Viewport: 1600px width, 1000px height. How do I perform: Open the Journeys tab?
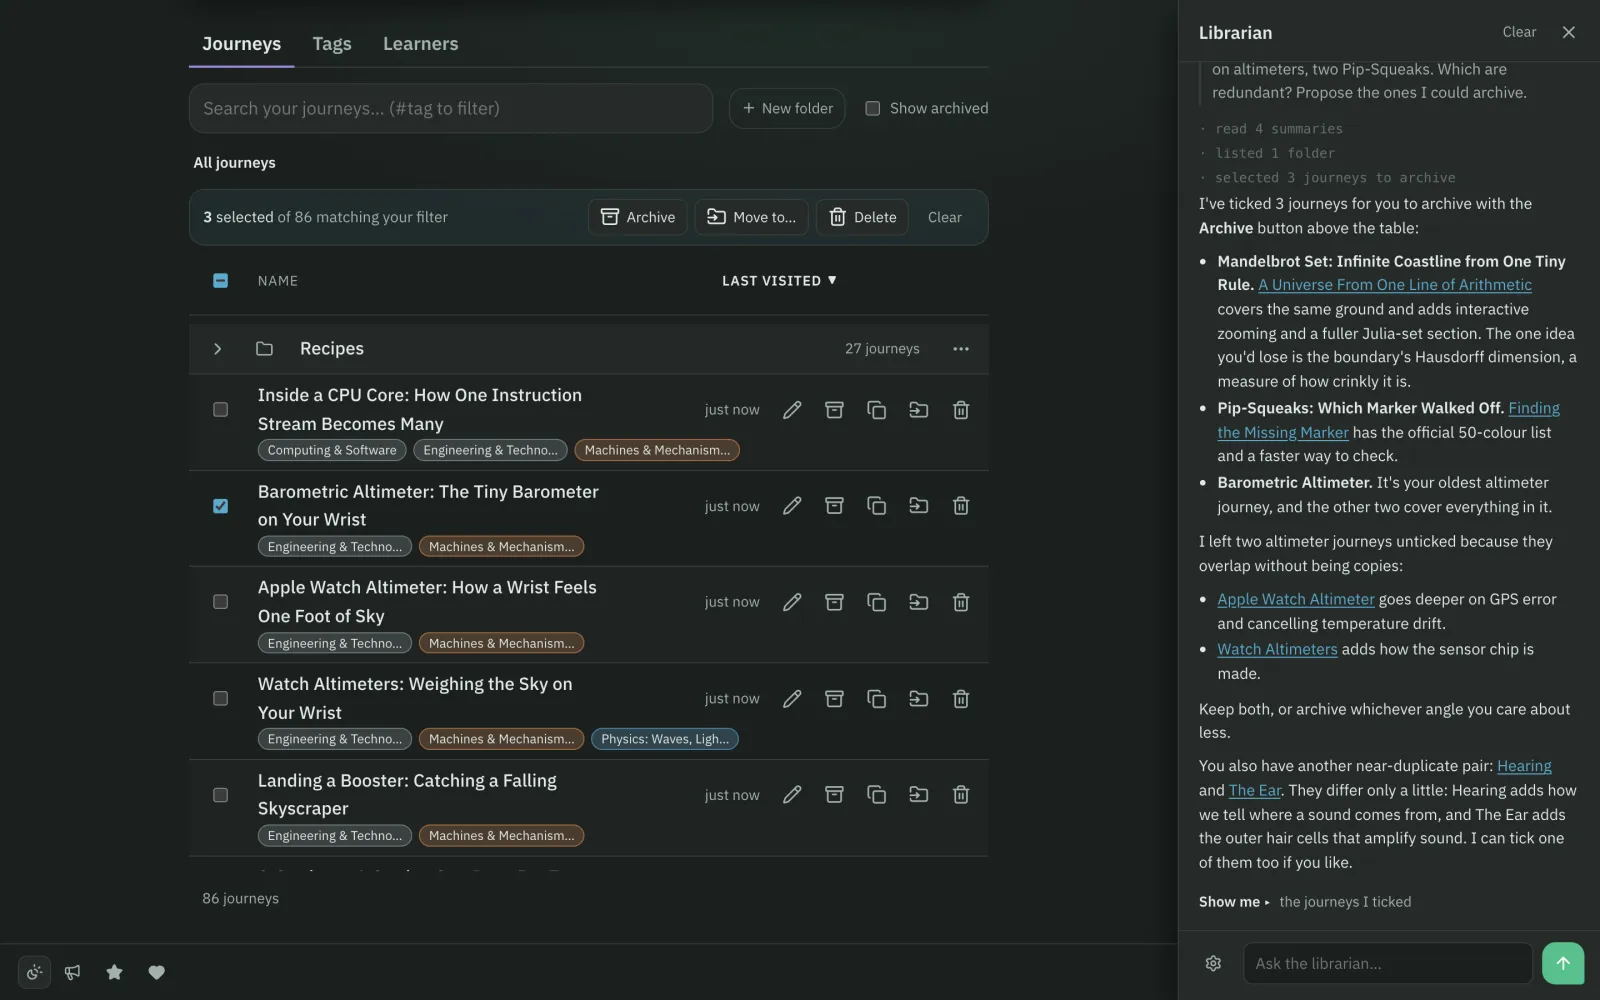tap(242, 44)
